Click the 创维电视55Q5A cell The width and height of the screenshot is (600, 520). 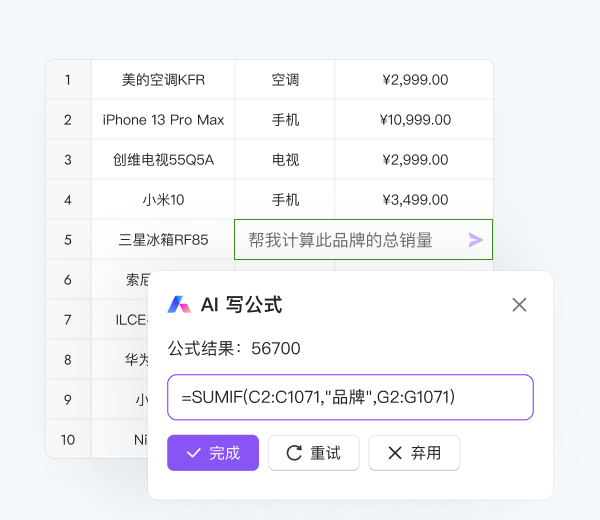coord(163,160)
